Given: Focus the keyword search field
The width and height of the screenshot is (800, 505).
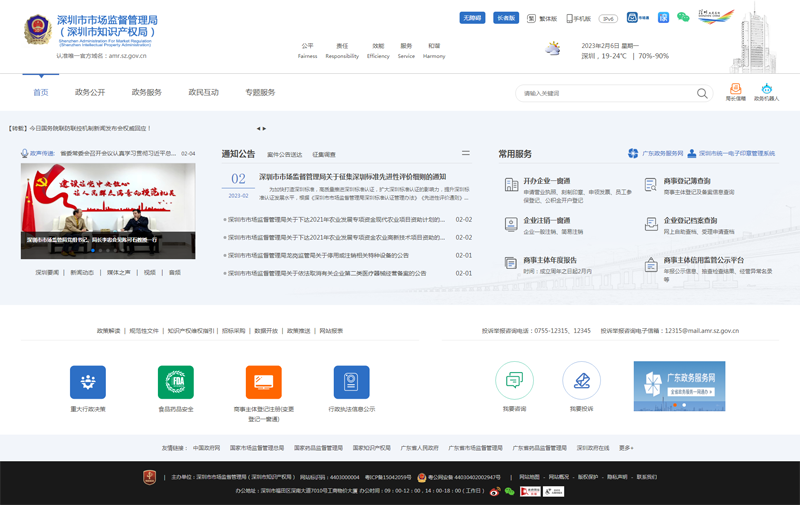Looking at the screenshot, I should [x=607, y=93].
